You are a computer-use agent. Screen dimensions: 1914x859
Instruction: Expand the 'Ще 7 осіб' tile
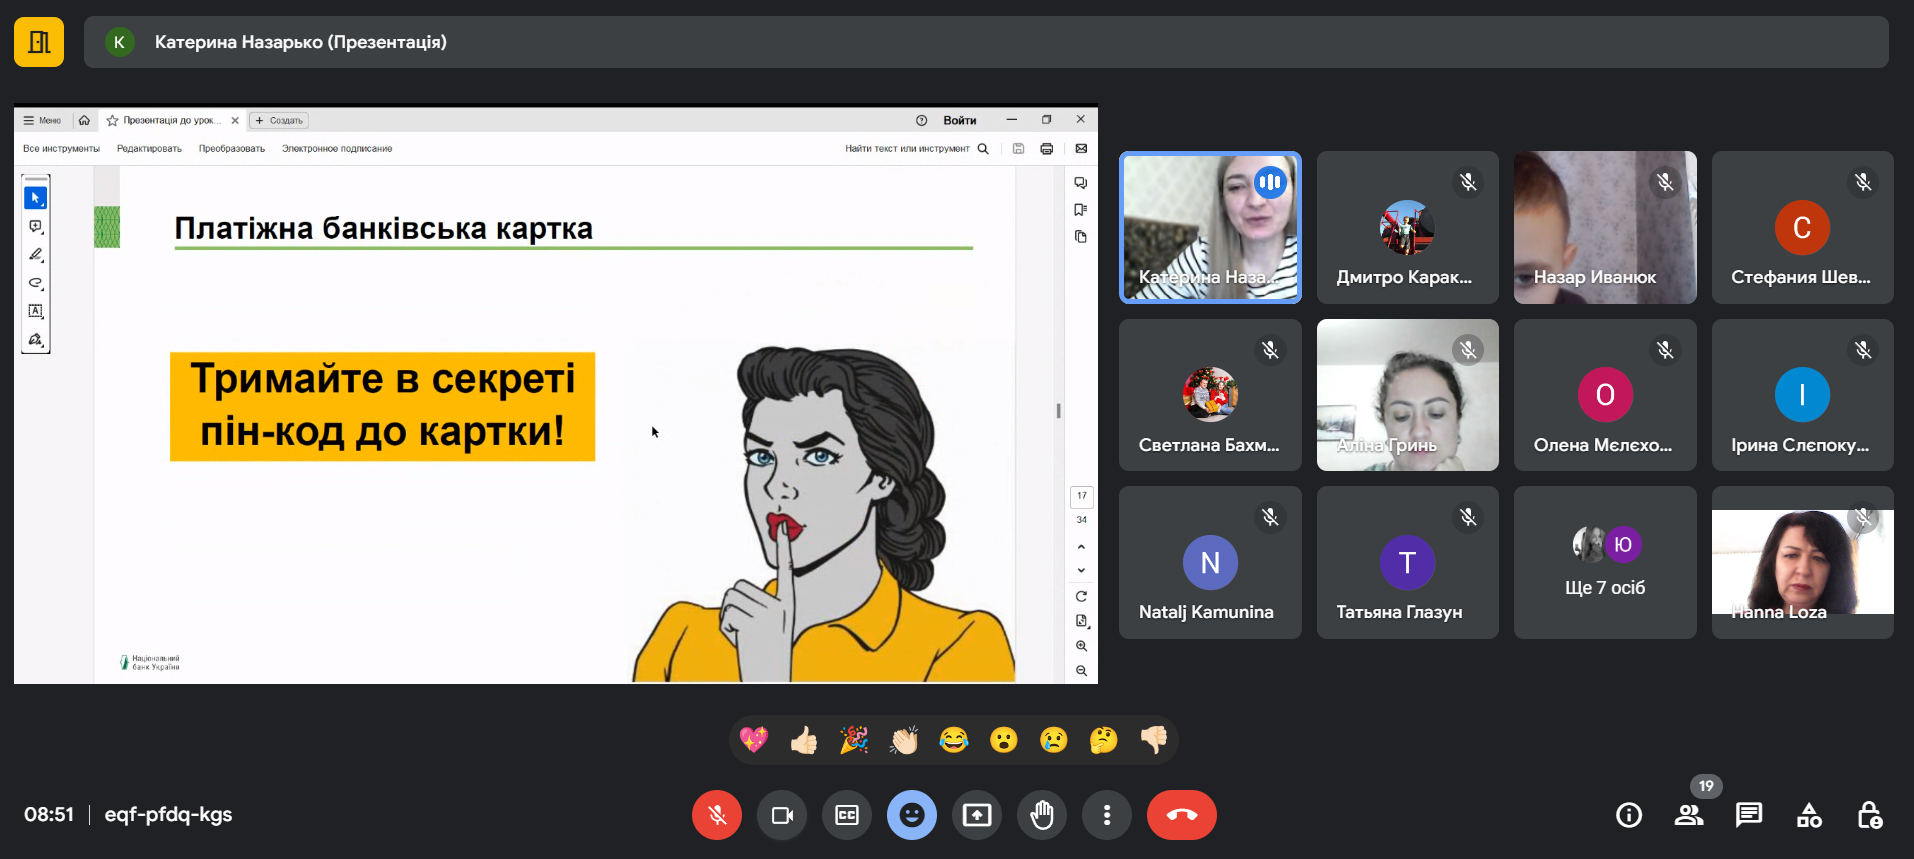pos(1604,563)
